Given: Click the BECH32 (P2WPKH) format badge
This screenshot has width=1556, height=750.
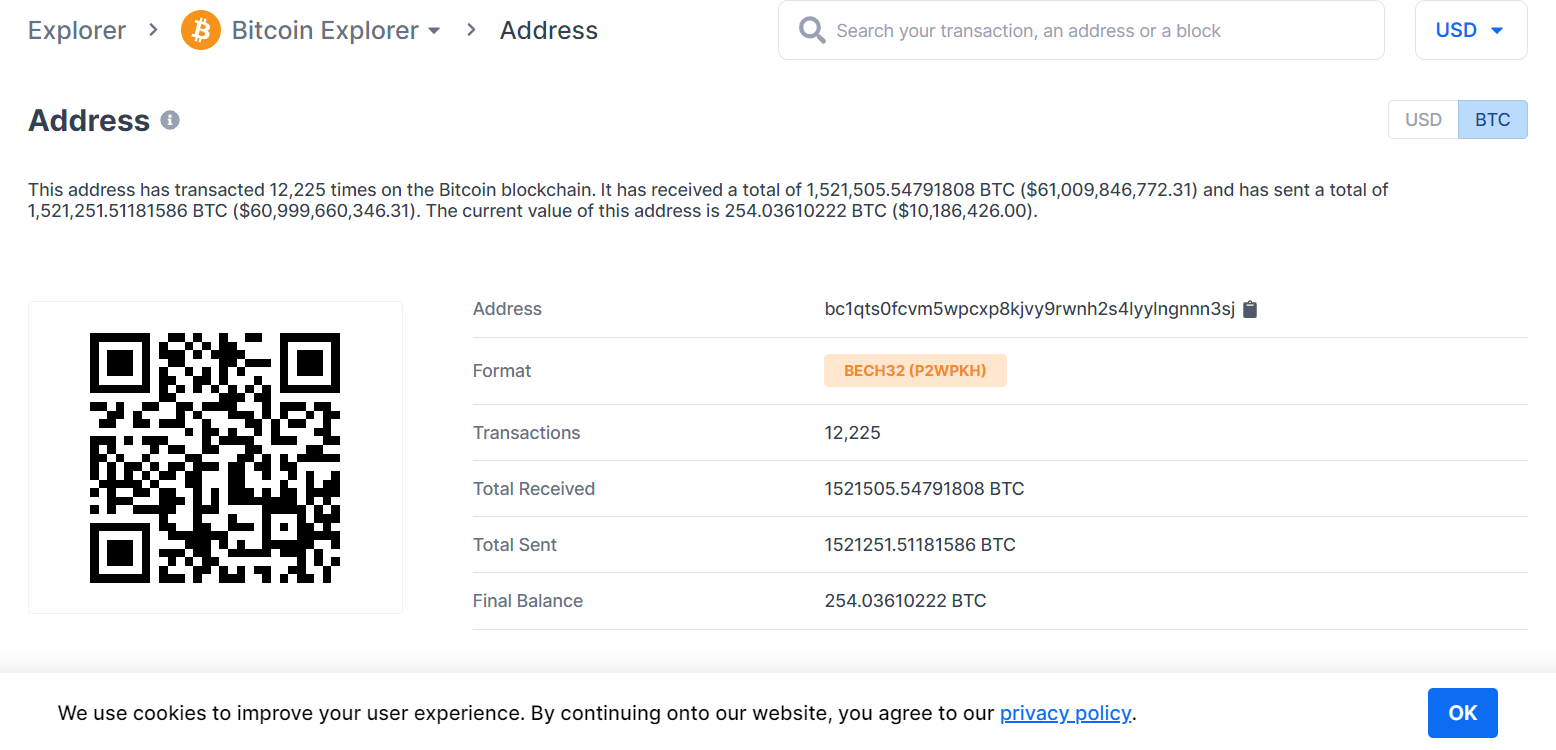Looking at the screenshot, I should point(915,370).
